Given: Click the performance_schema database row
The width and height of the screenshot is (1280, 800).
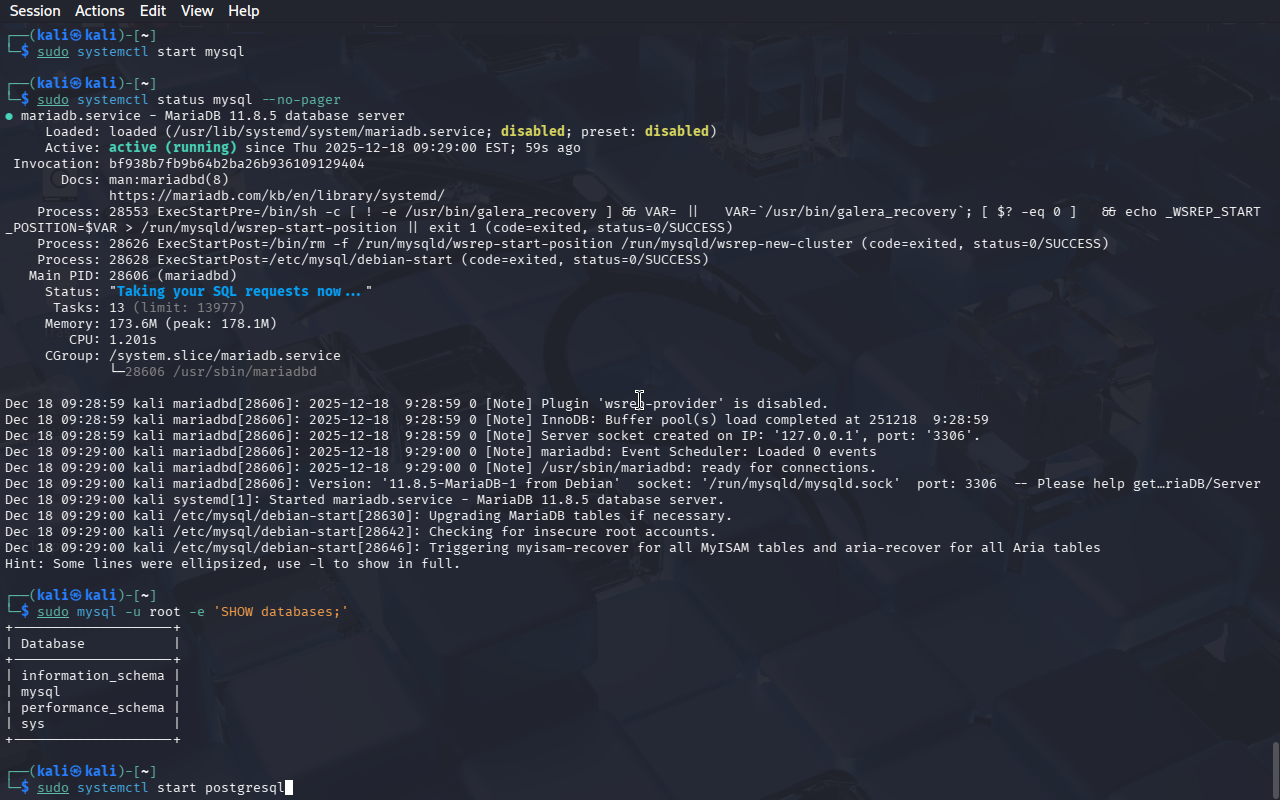Looking at the screenshot, I should coord(92,708).
